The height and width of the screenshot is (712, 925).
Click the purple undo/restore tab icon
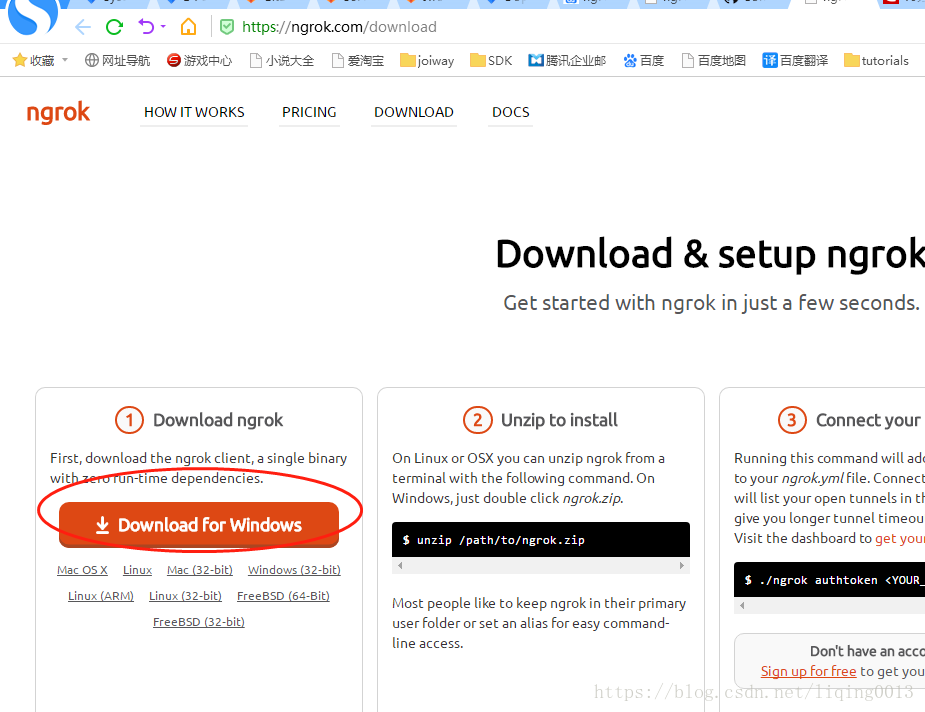(x=146, y=27)
